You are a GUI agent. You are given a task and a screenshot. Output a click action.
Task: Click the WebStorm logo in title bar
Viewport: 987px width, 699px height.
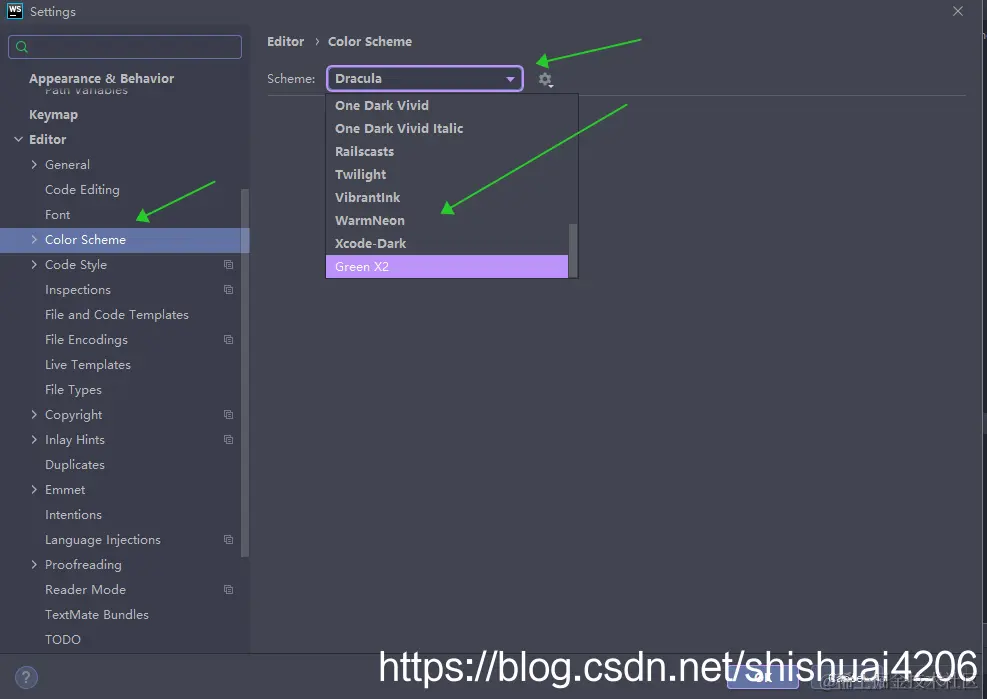[x=14, y=11]
